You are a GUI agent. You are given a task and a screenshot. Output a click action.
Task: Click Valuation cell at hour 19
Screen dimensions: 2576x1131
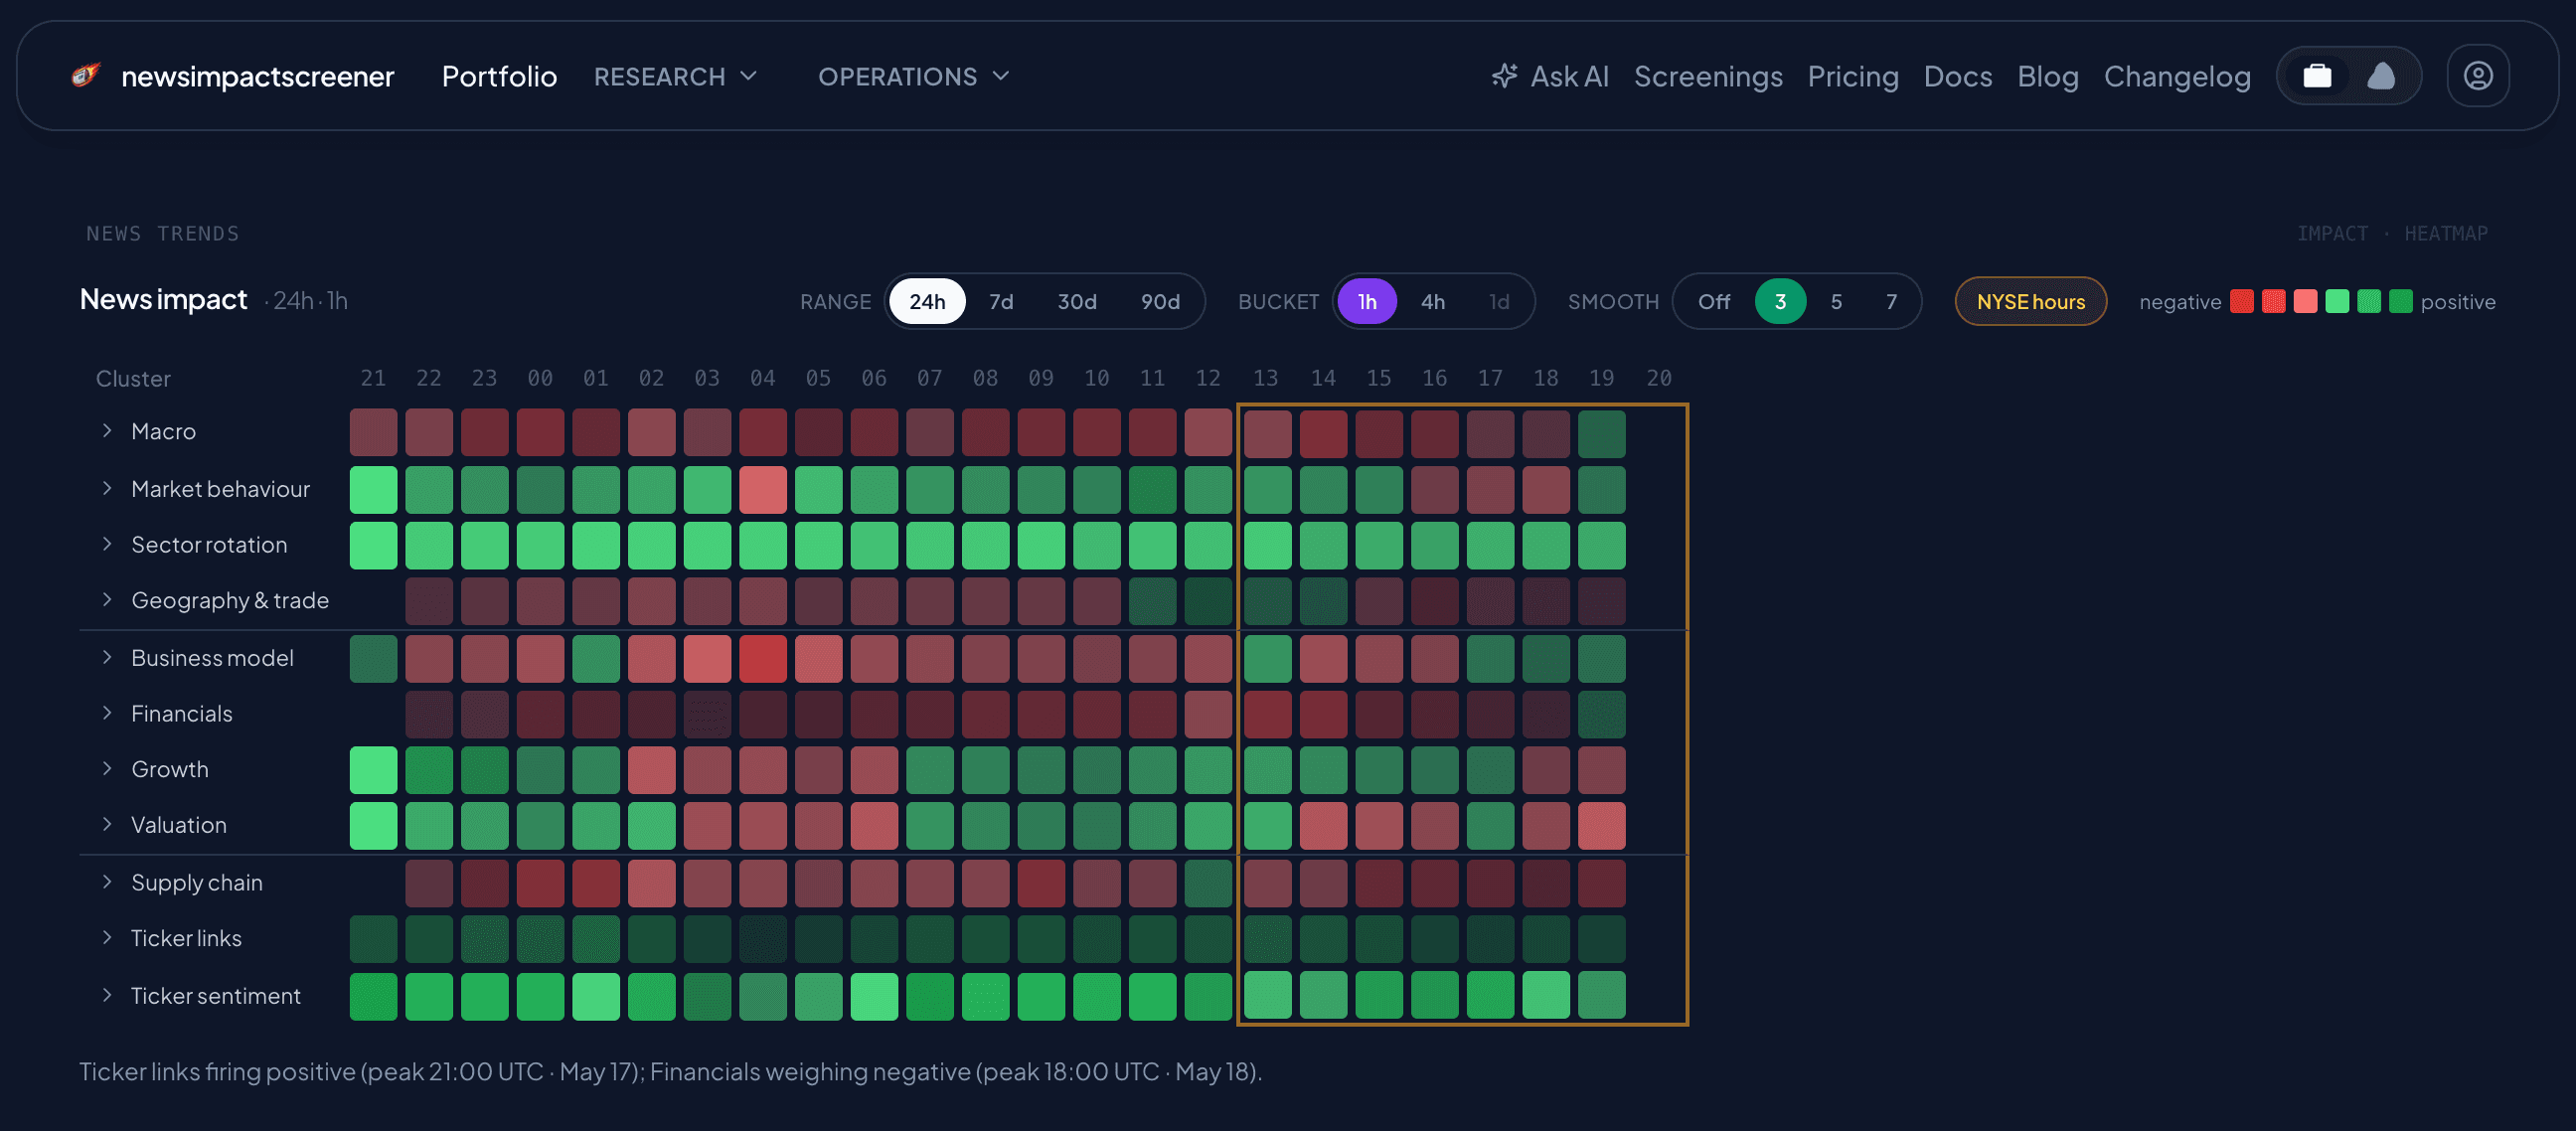point(1601,826)
